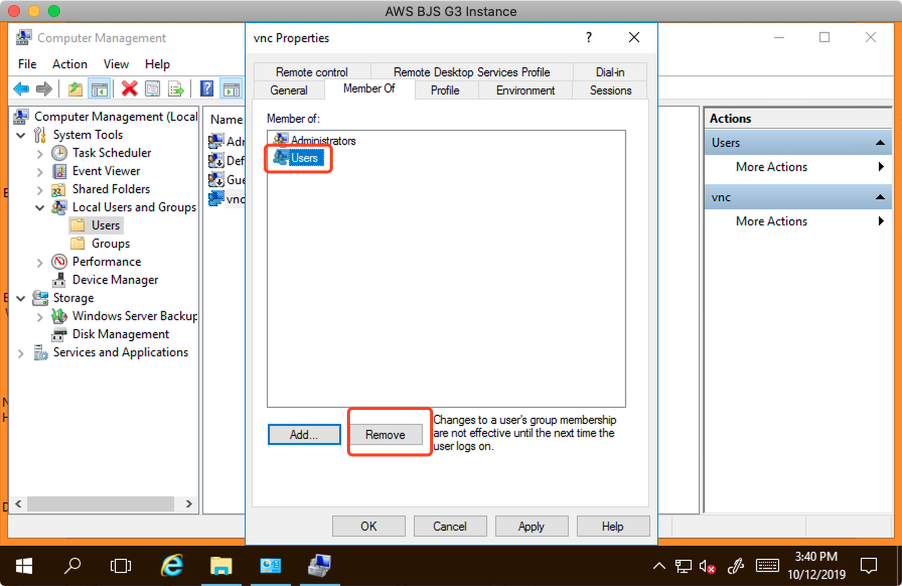The width and height of the screenshot is (902, 586).
Task: Click the Export List toolbar icon
Action: point(176,89)
